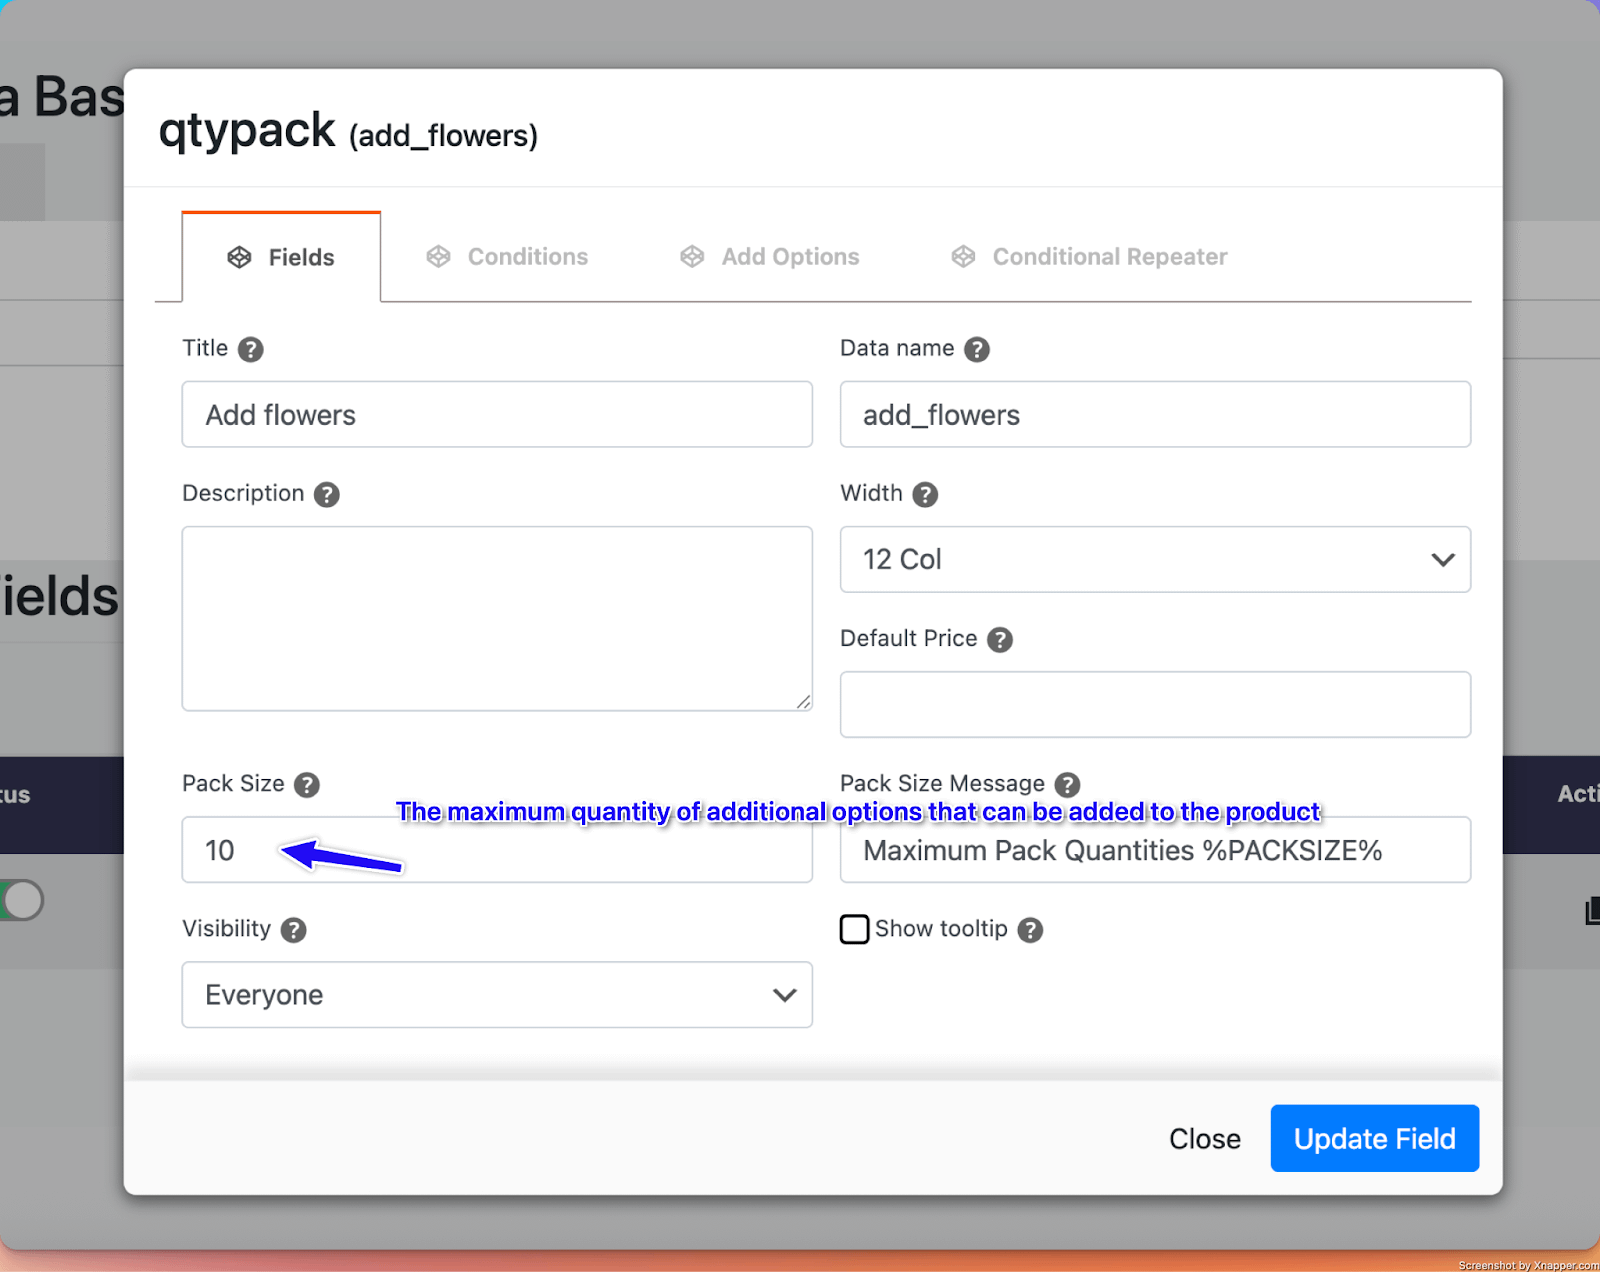Switch to the Conditions tab
Viewport: 1600px width, 1272px height.
[x=508, y=257]
